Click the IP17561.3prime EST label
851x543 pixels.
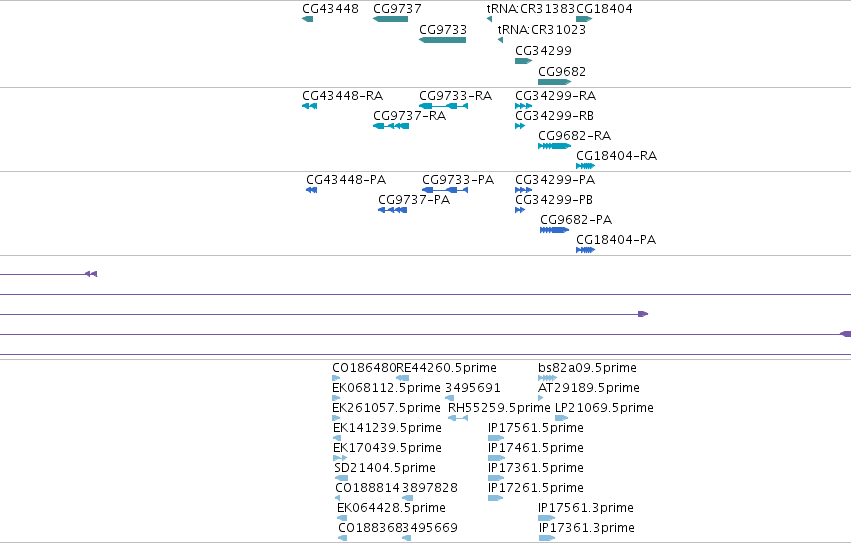pyautogui.click(x=586, y=508)
